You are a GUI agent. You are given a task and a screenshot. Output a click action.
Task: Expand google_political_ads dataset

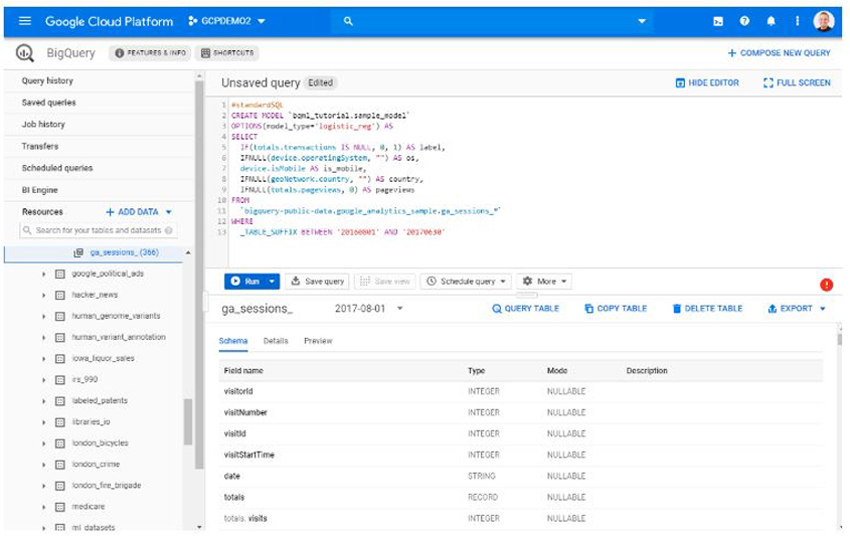point(44,274)
